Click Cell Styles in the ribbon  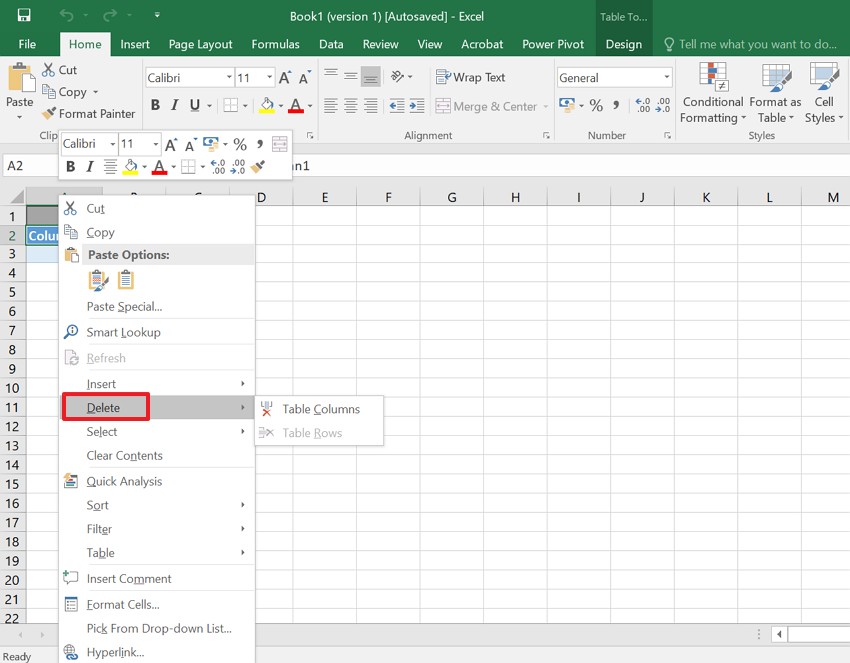click(x=823, y=93)
